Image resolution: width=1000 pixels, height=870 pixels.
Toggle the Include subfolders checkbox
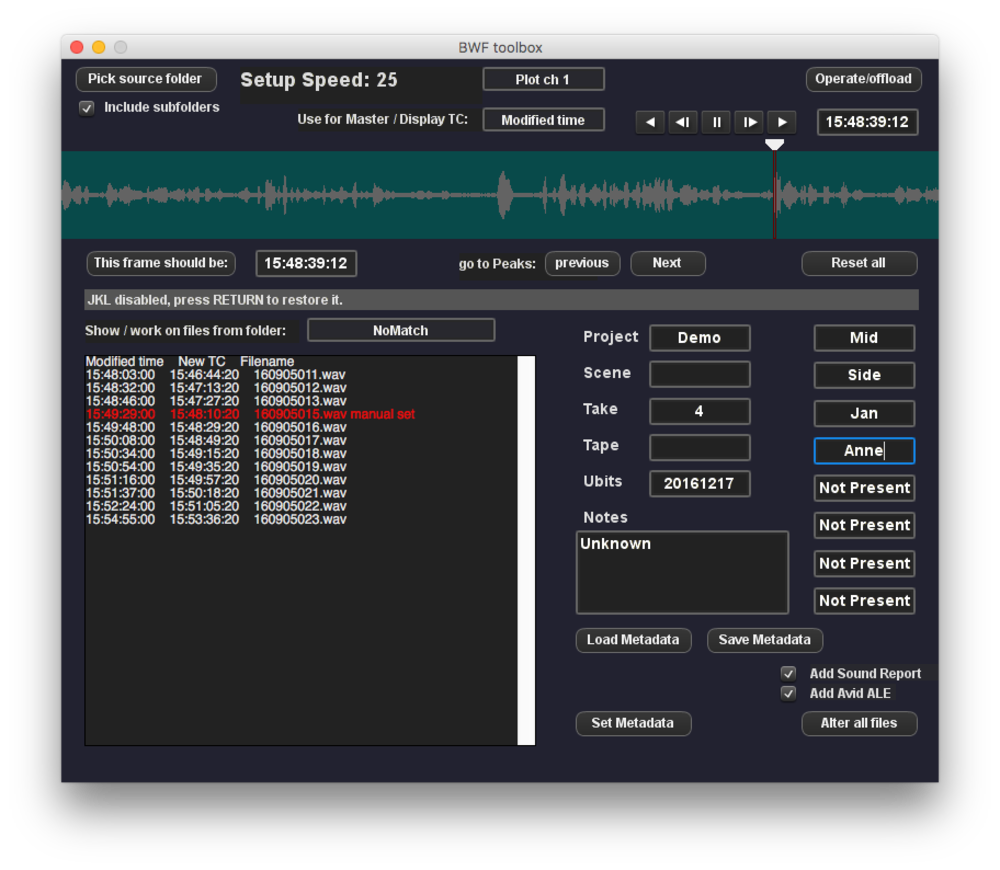click(x=87, y=108)
